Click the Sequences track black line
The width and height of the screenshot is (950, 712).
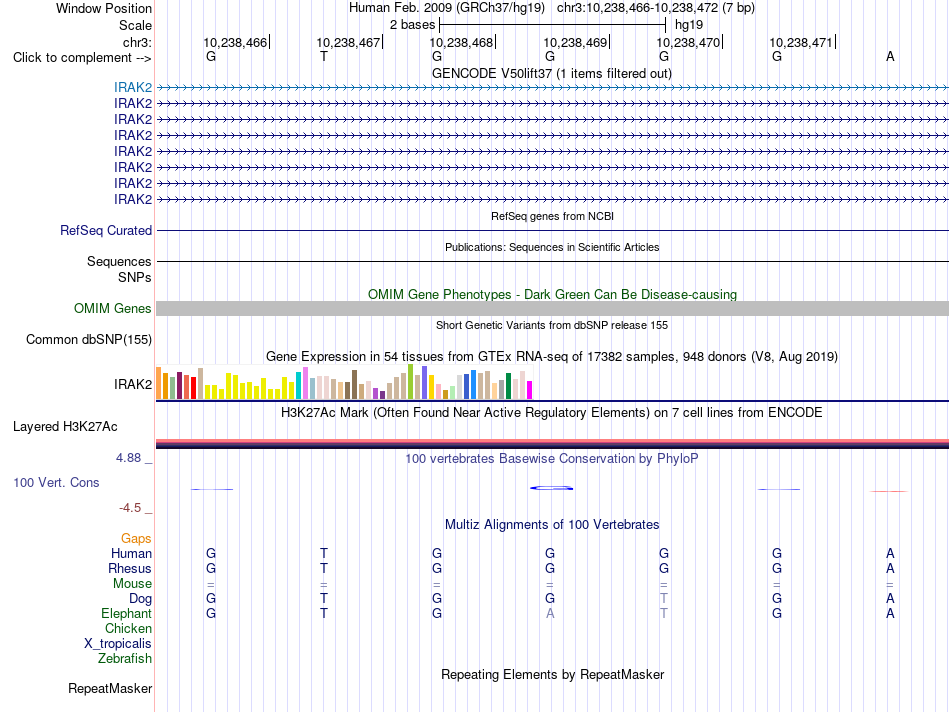coord(552,261)
